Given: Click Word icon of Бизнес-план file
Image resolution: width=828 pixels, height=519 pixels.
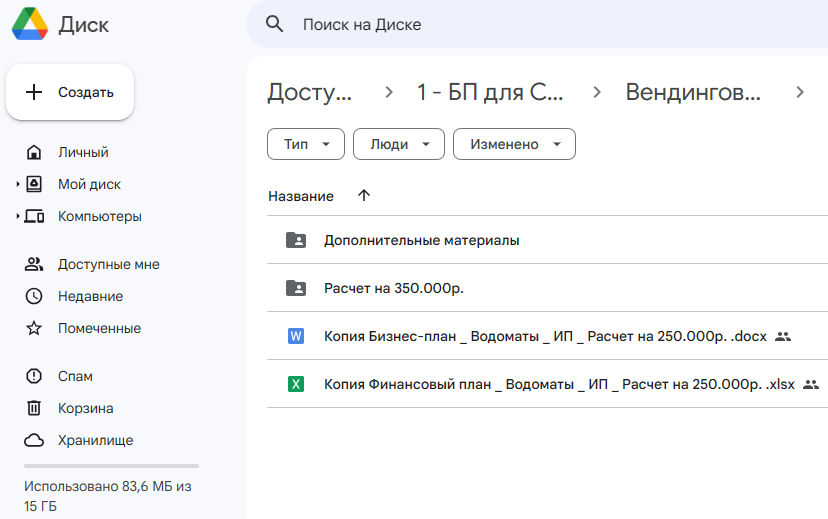Looking at the screenshot, I should (296, 336).
